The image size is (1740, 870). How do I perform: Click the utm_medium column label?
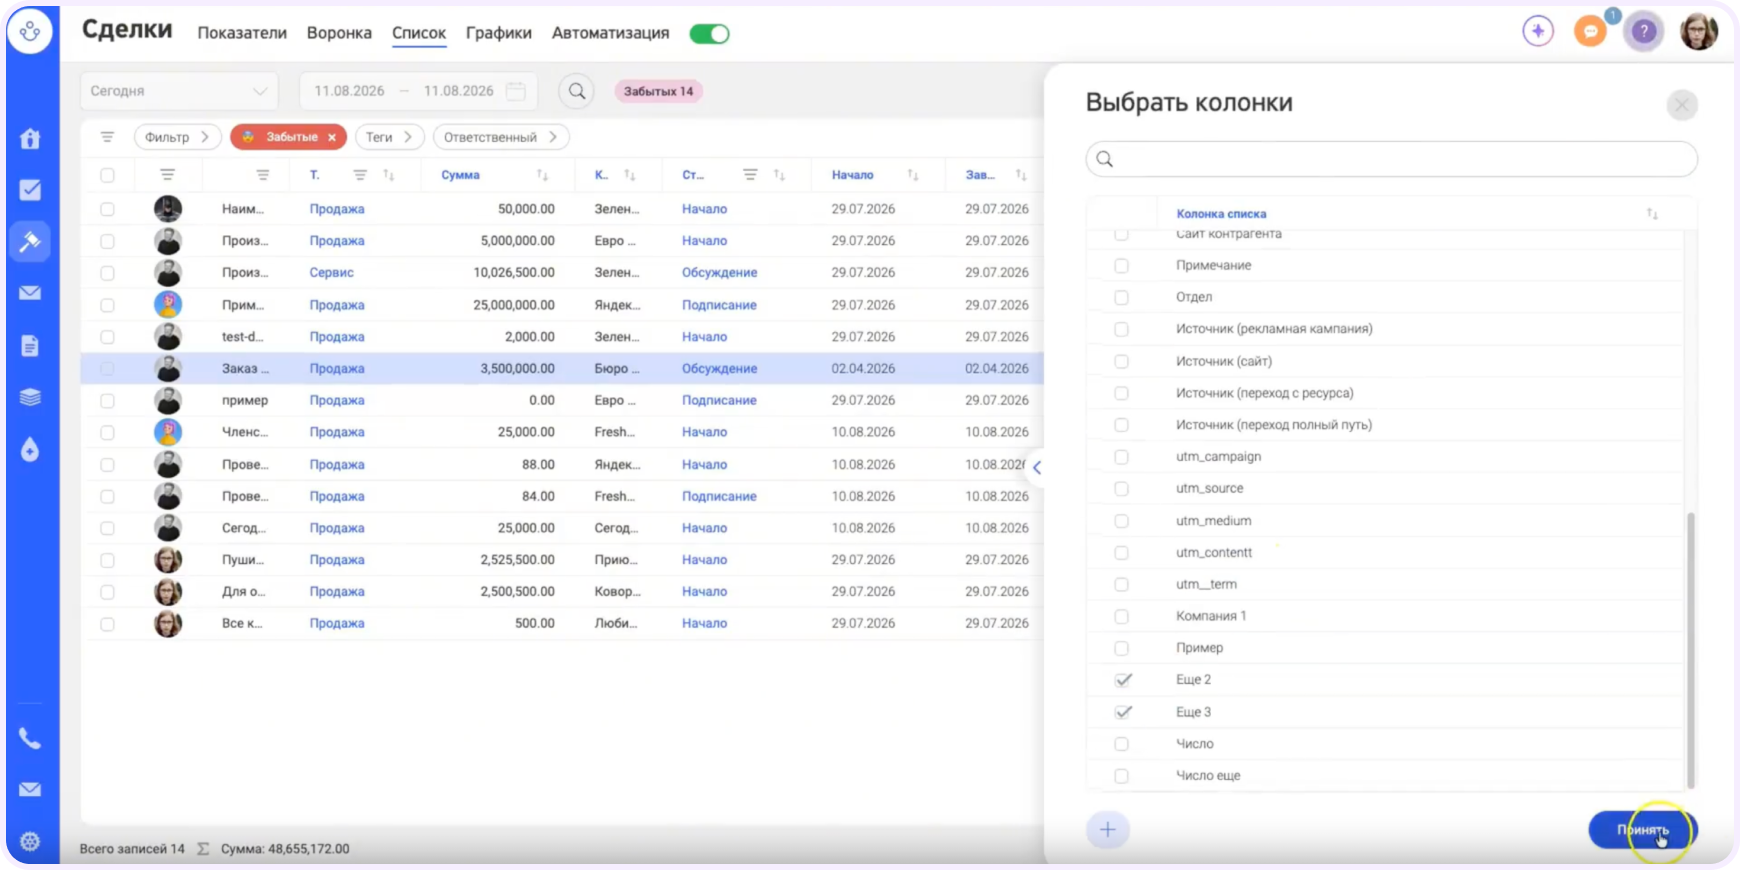(1213, 521)
